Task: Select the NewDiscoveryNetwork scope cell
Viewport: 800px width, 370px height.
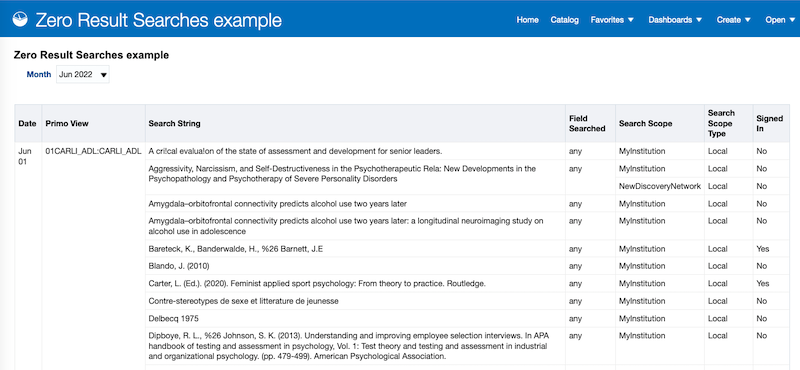Action: coord(660,186)
